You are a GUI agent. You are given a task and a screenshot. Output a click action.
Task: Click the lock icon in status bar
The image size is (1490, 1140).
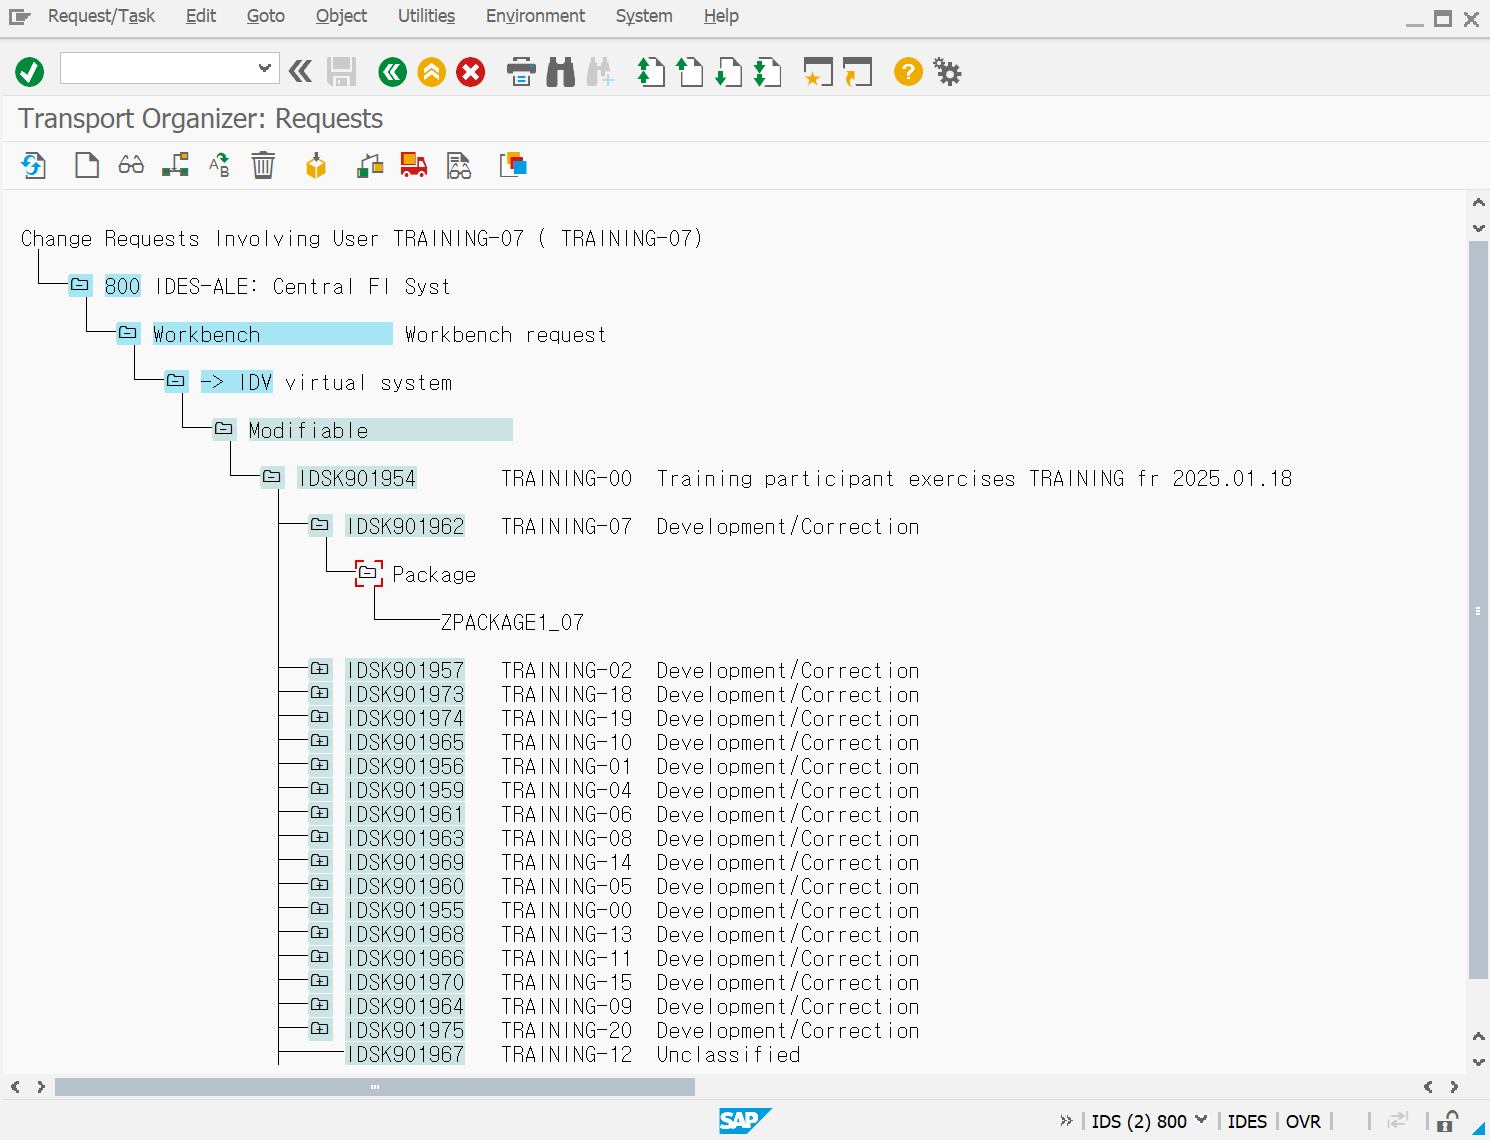(x=1447, y=1121)
